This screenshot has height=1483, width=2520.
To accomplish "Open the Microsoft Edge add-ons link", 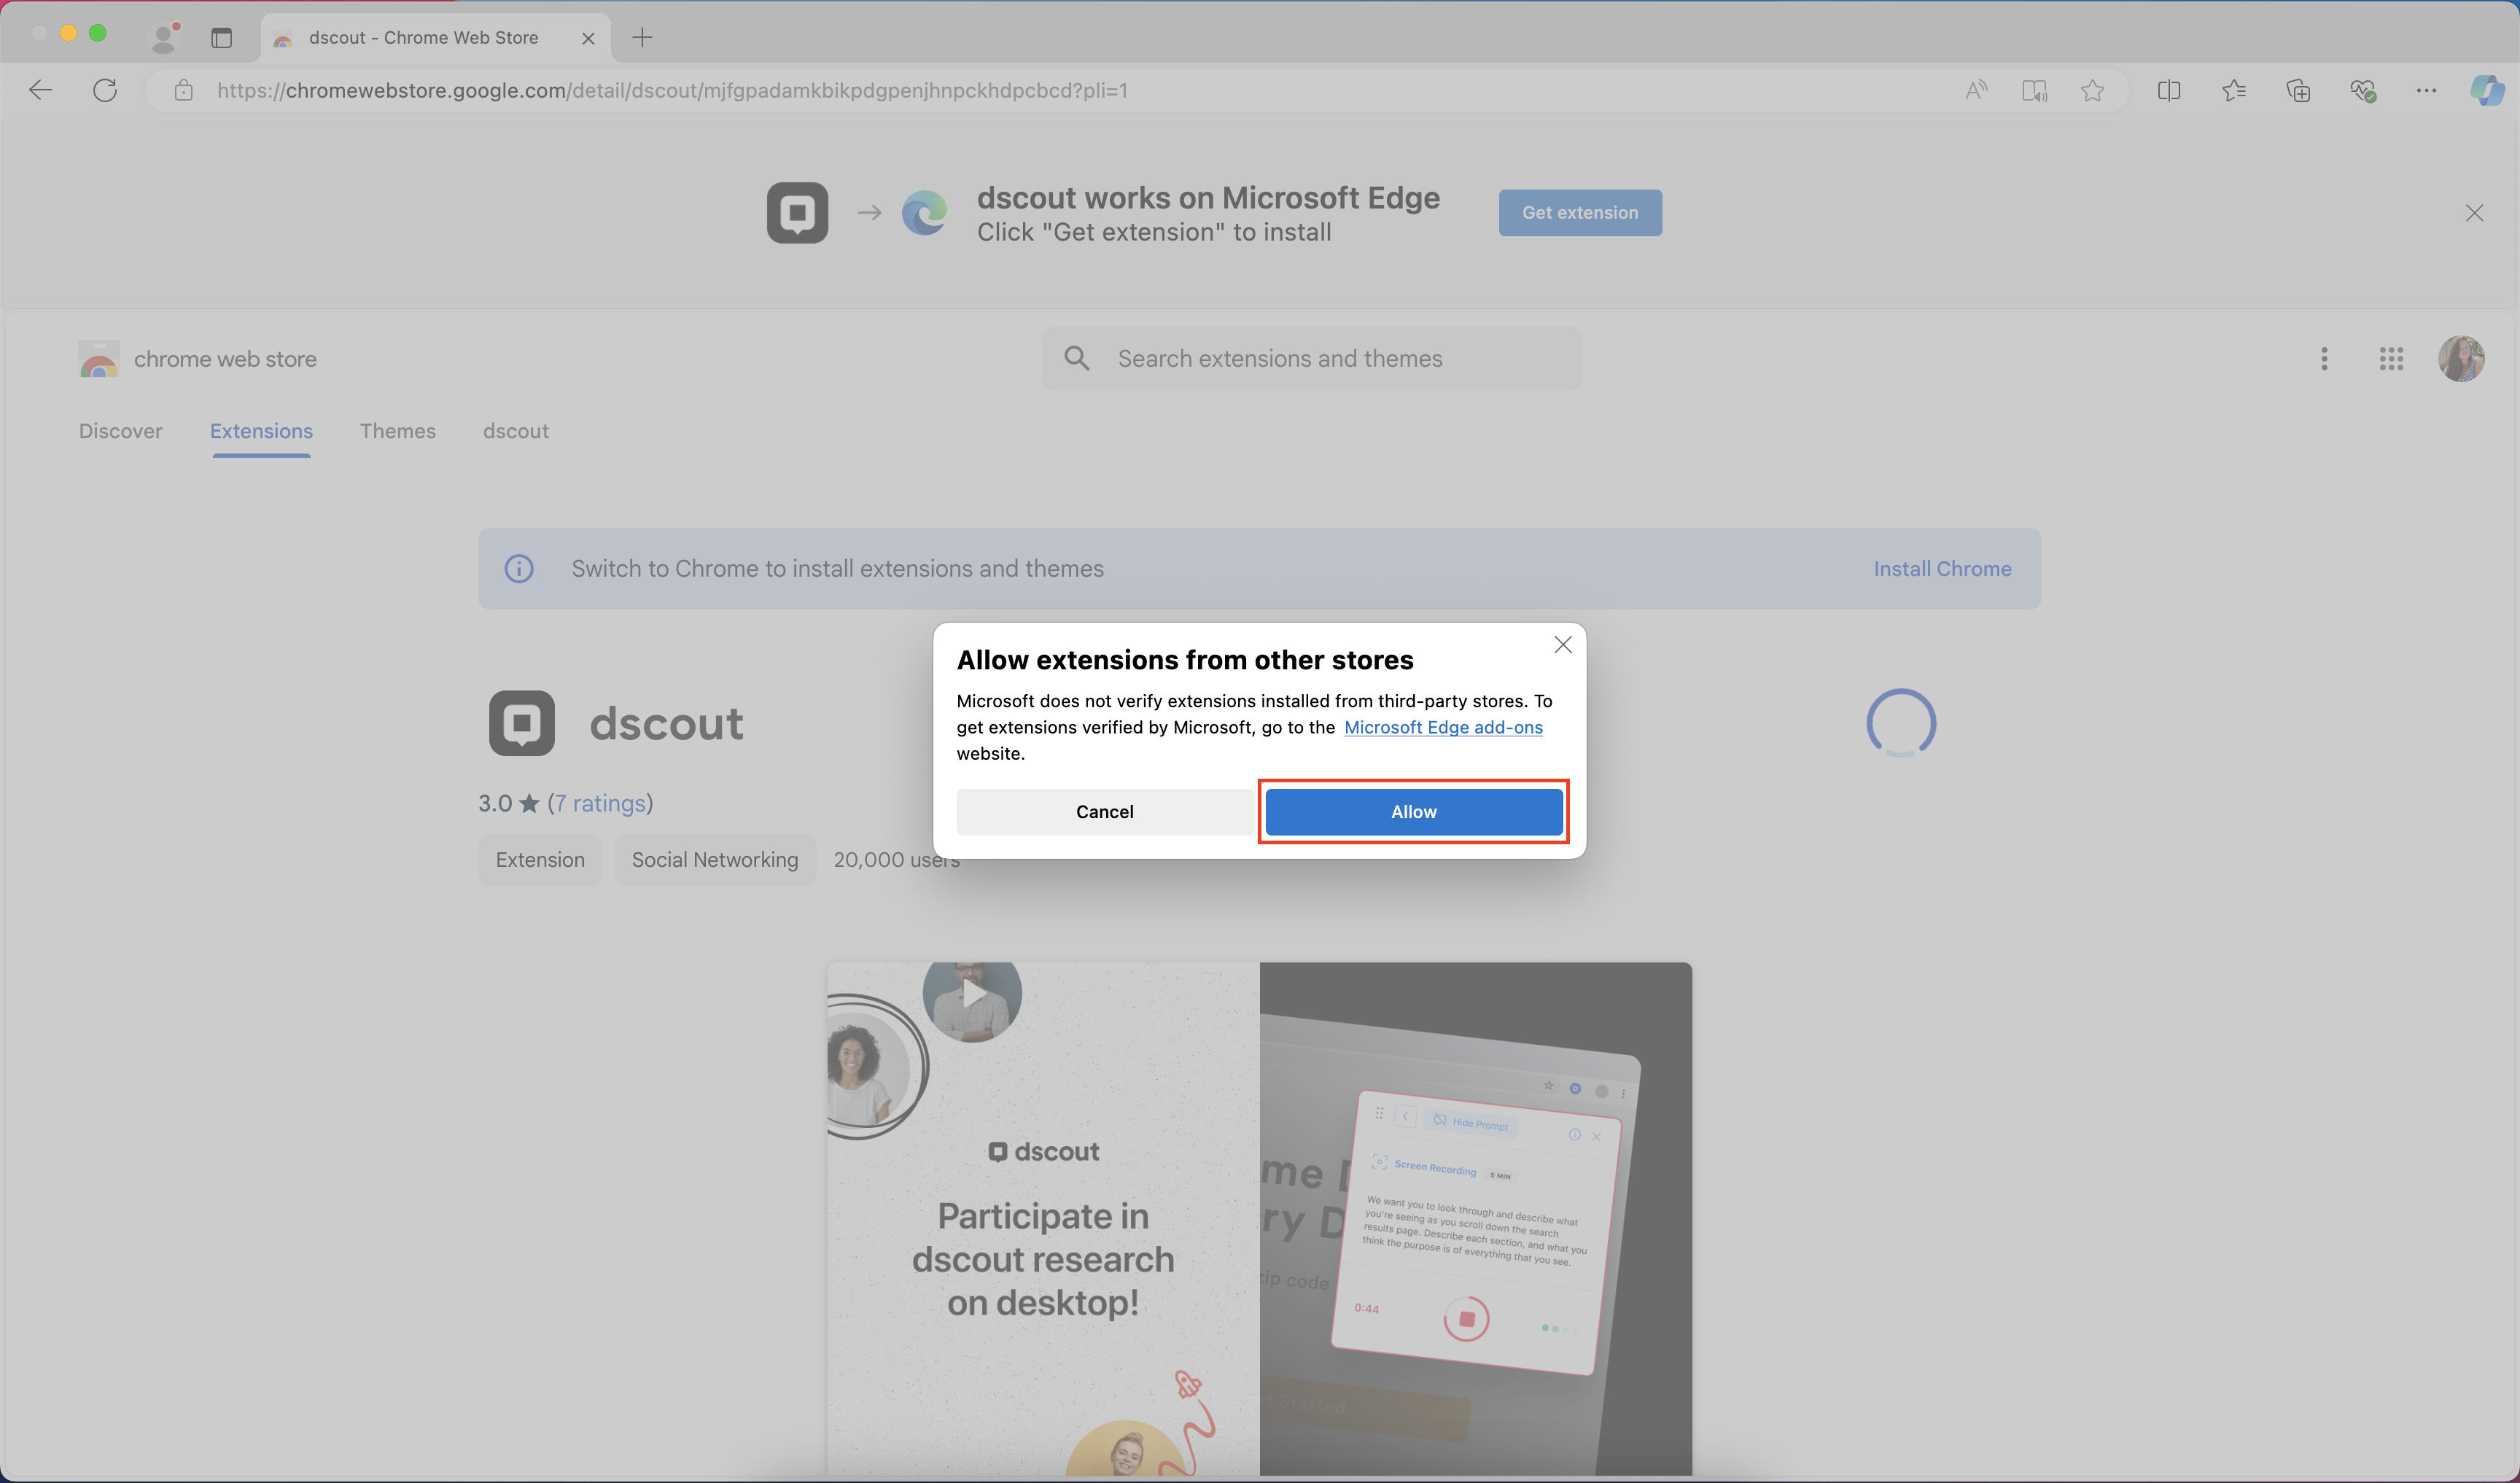I will [1443, 727].
